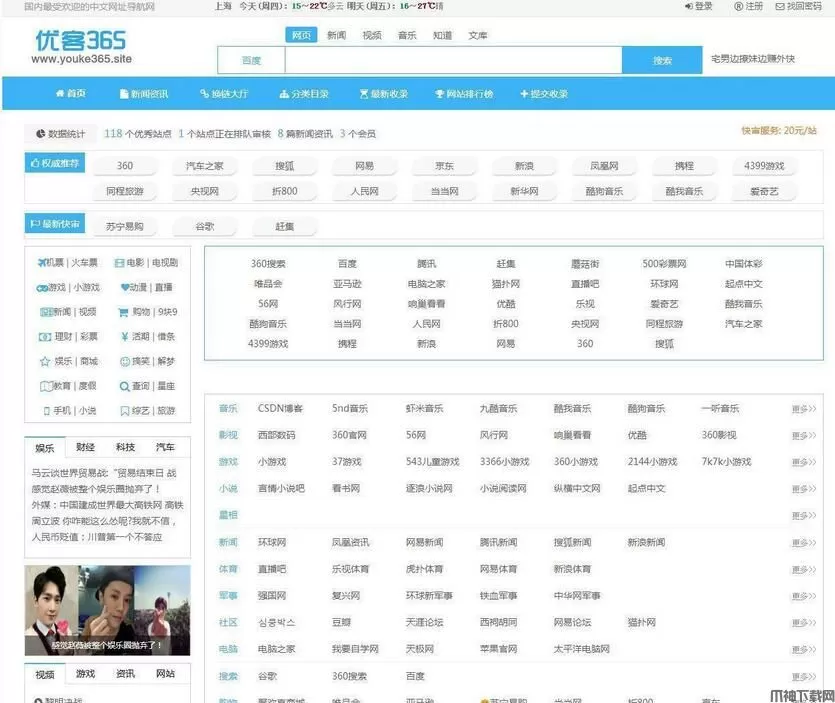This screenshot has height=703, width=835.
Task: Open the 百度 search engine selector
Action: click(x=251, y=61)
